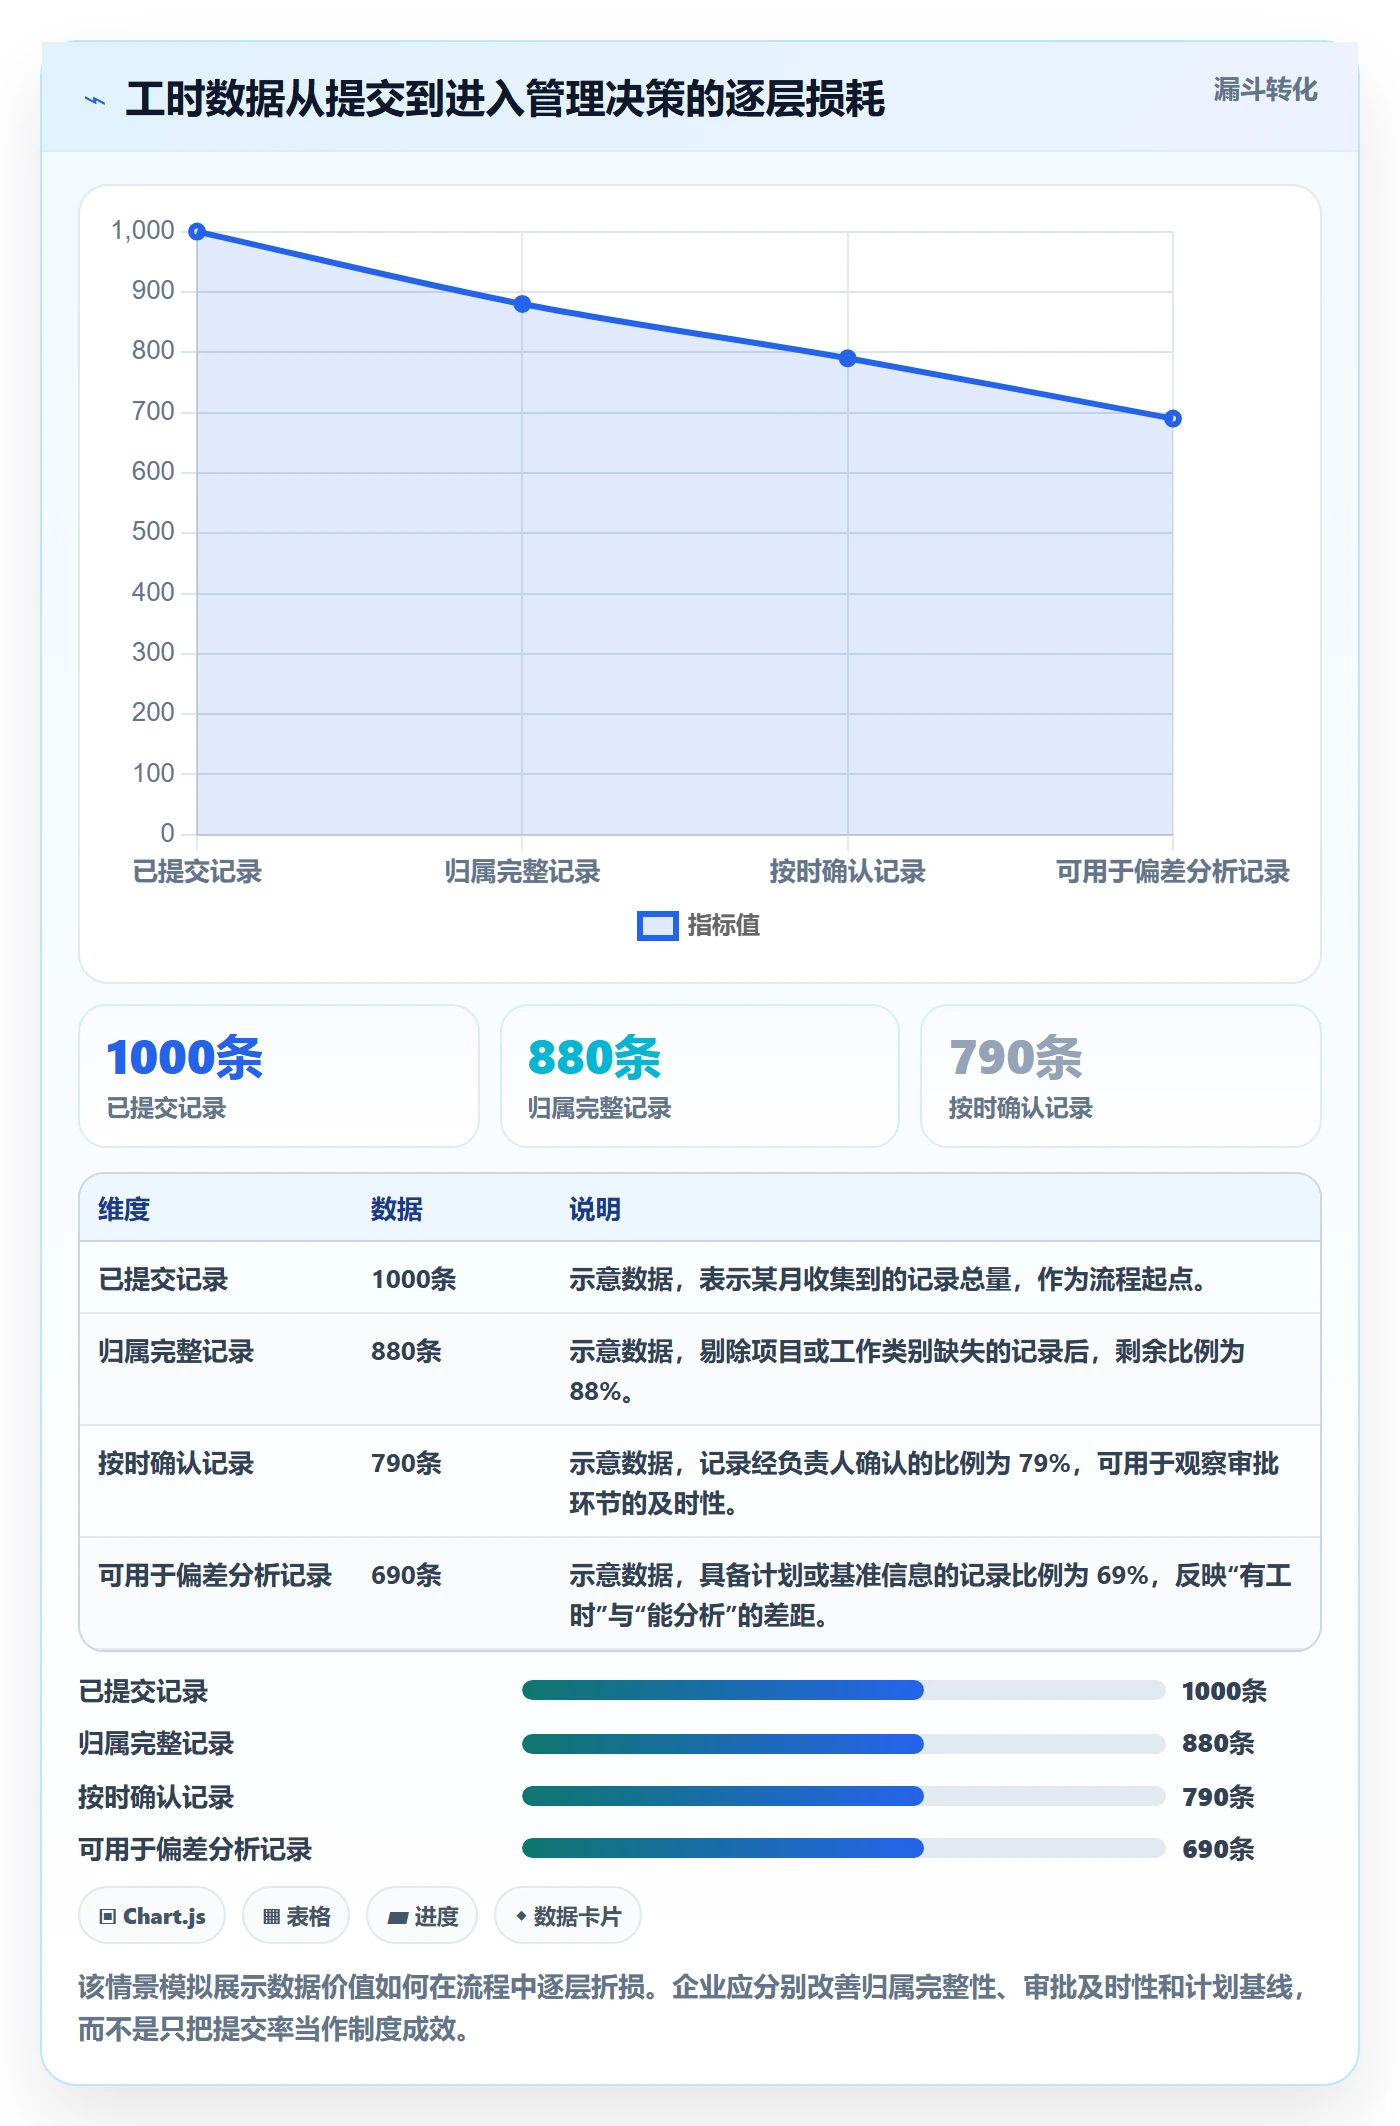Click the 按时确认记录 progress bar
This screenshot has height=2126, width=1400.
tap(843, 1796)
